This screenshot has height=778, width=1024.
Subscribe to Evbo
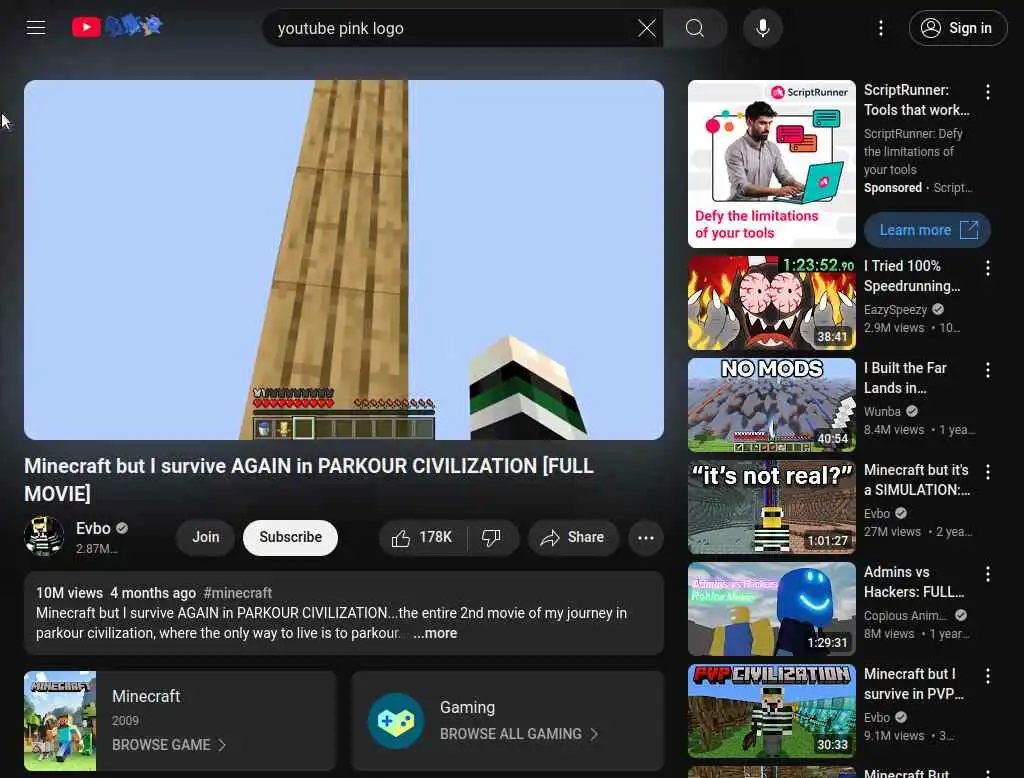coord(291,538)
